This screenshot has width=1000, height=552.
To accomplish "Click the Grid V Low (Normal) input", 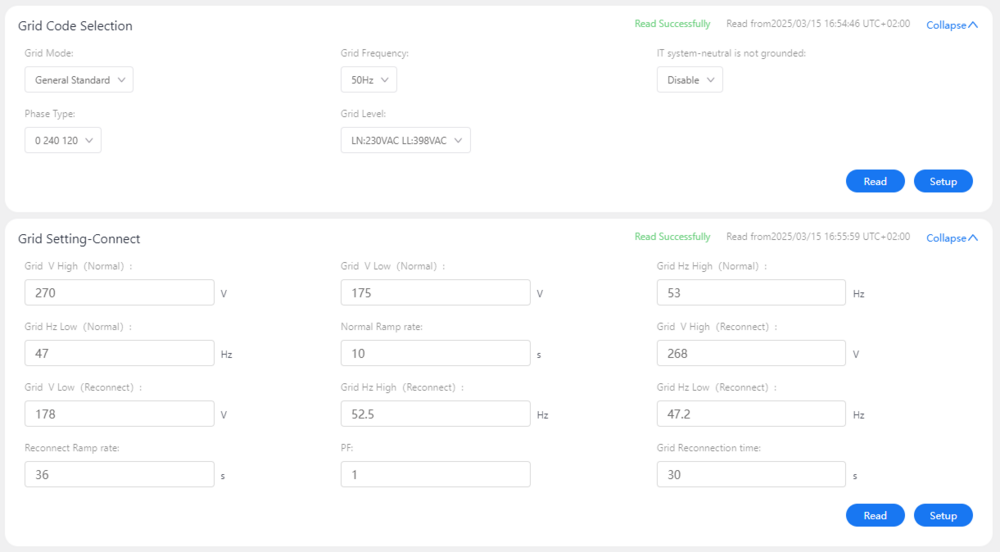I will tap(435, 293).
